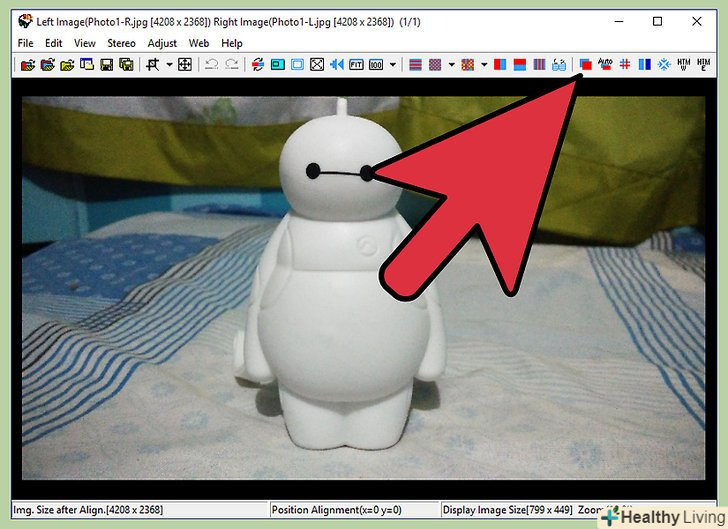Toggle the red-blue grid icon

tap(625, 64)
